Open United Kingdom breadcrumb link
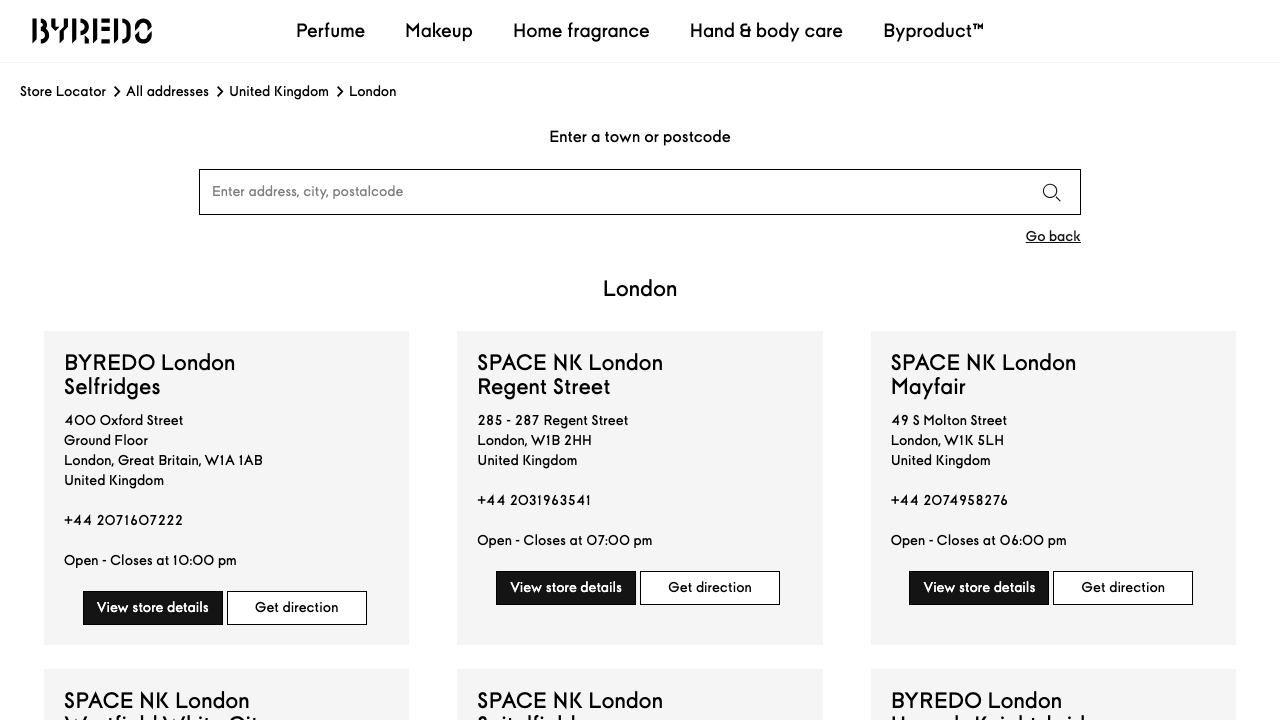 [x=279, y=91]
